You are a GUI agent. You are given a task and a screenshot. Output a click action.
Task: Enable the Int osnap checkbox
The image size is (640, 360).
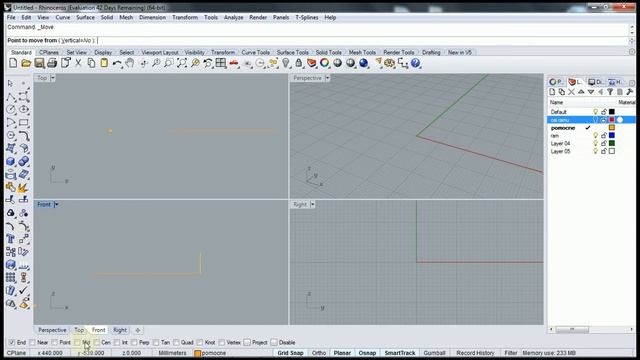pos(117,342)
